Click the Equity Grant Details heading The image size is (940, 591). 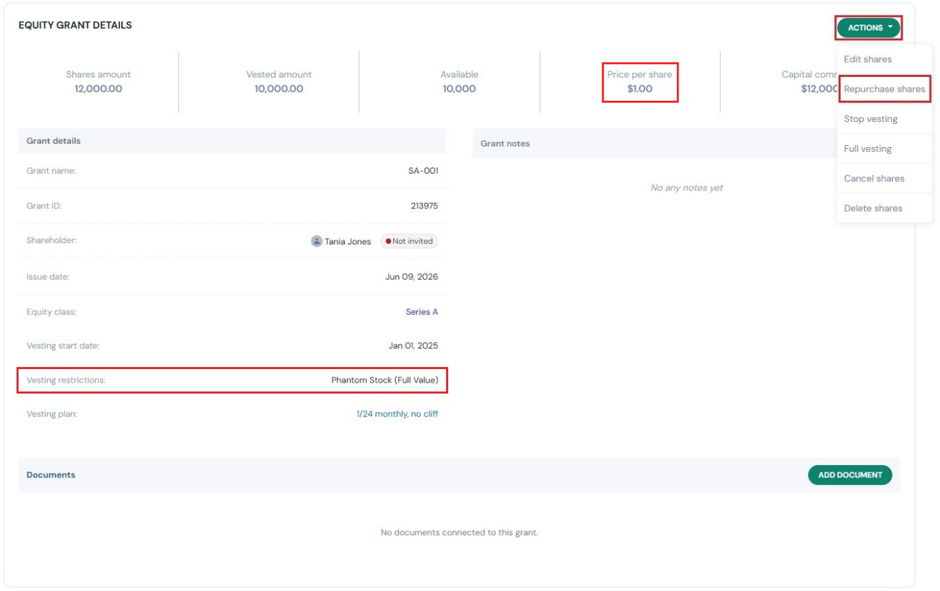pos(75,25)
